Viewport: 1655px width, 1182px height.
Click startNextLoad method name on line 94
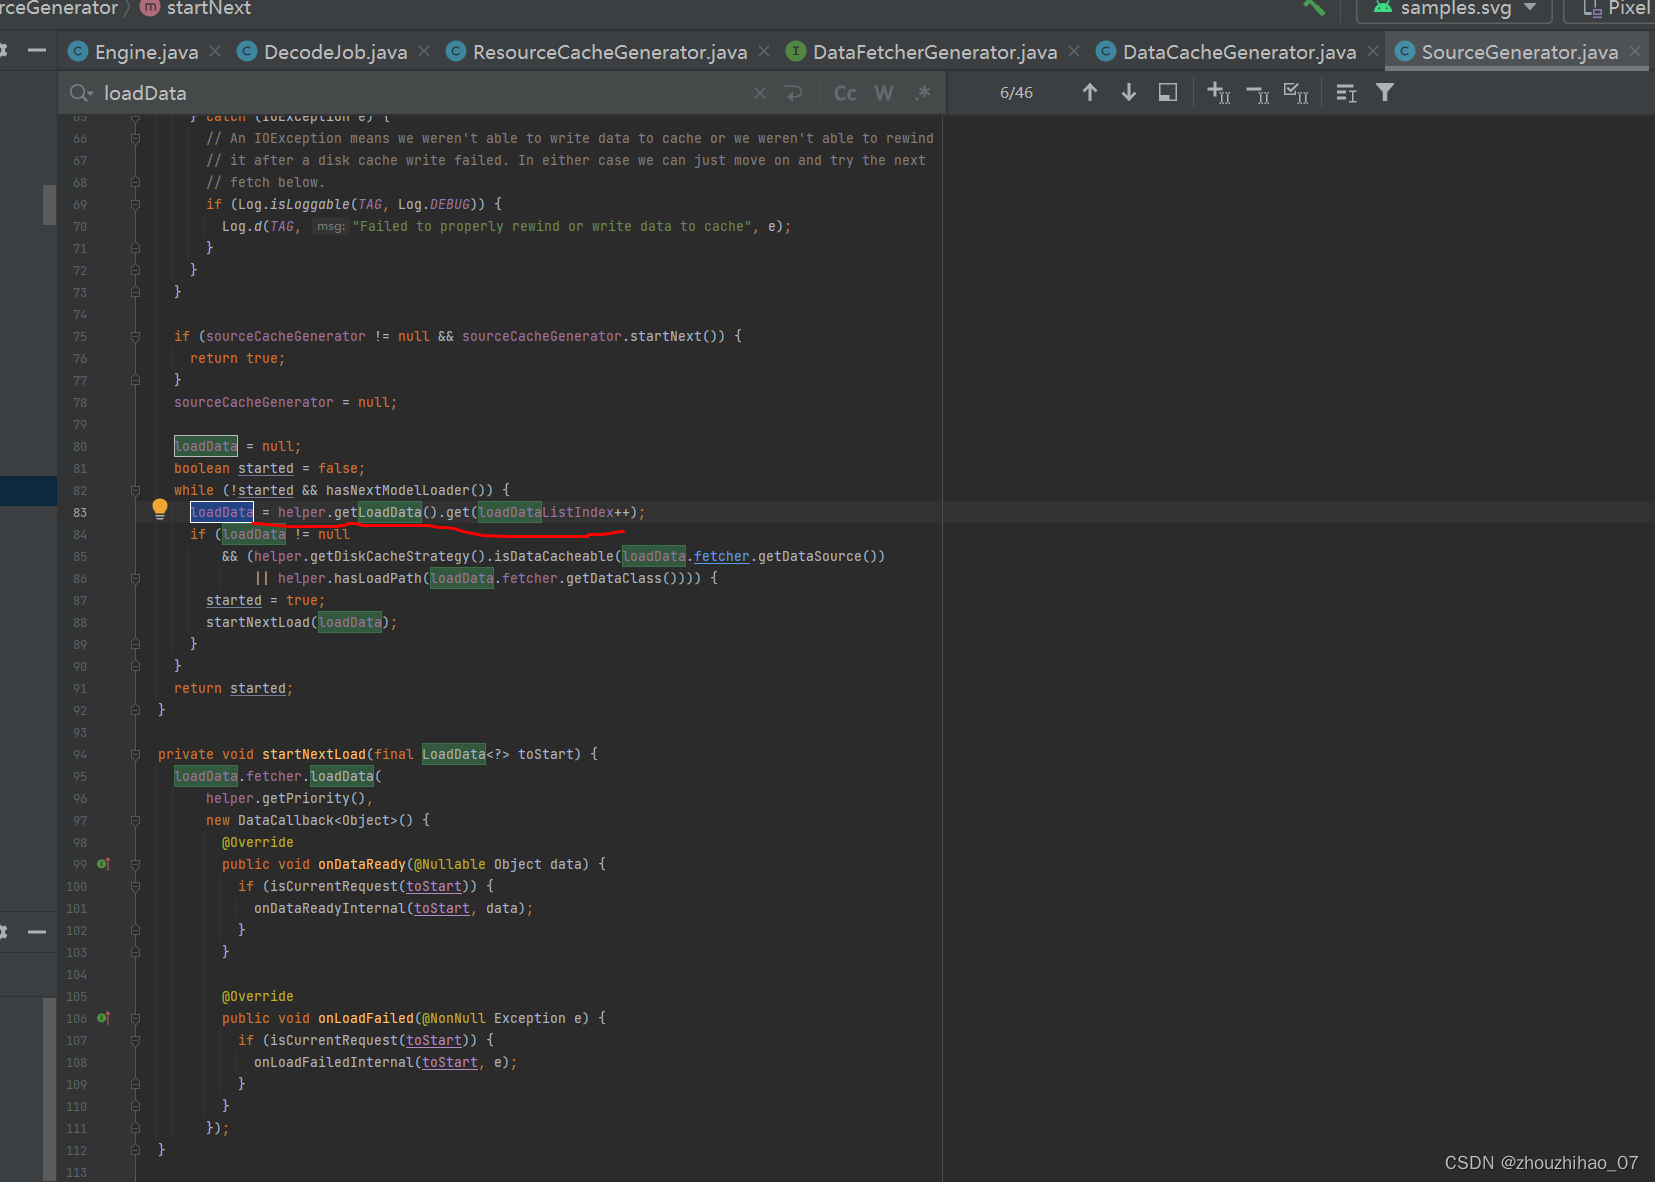click(x=314, y=755)
